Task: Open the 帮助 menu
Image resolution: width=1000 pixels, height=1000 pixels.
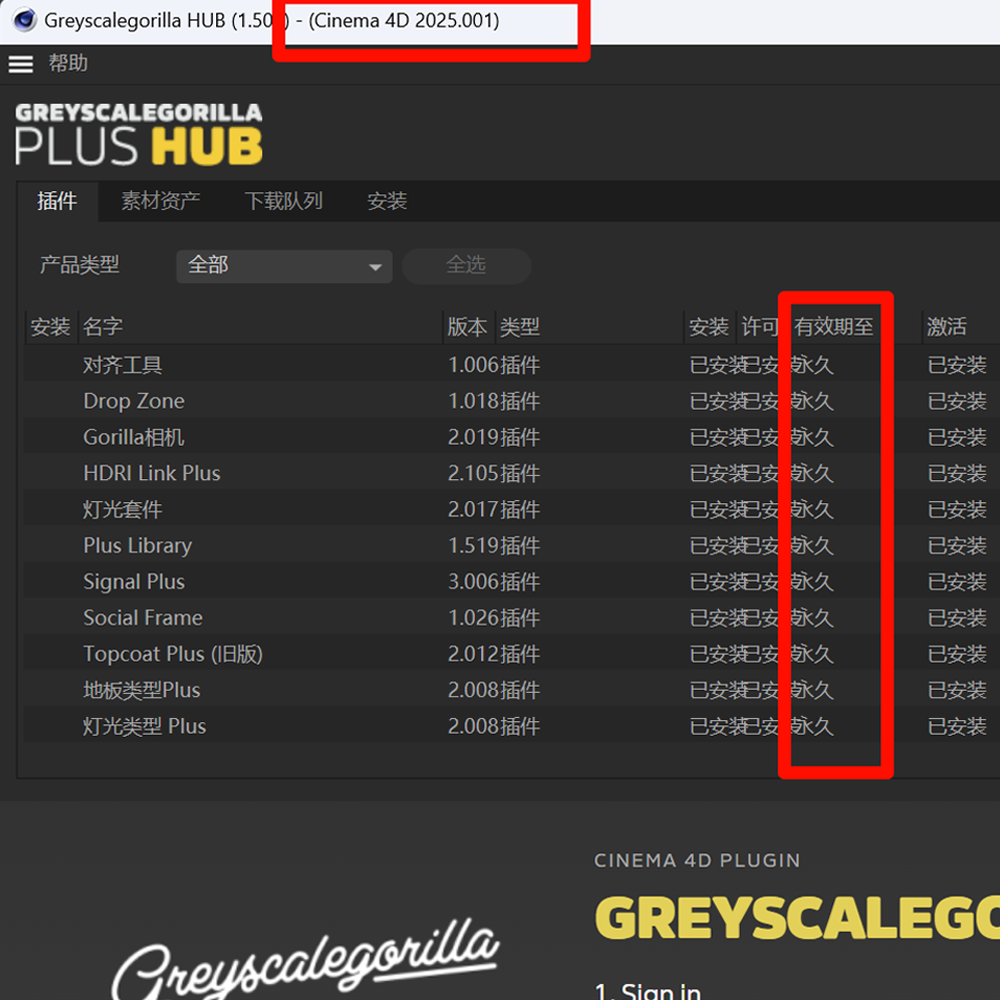Action: 68,63
